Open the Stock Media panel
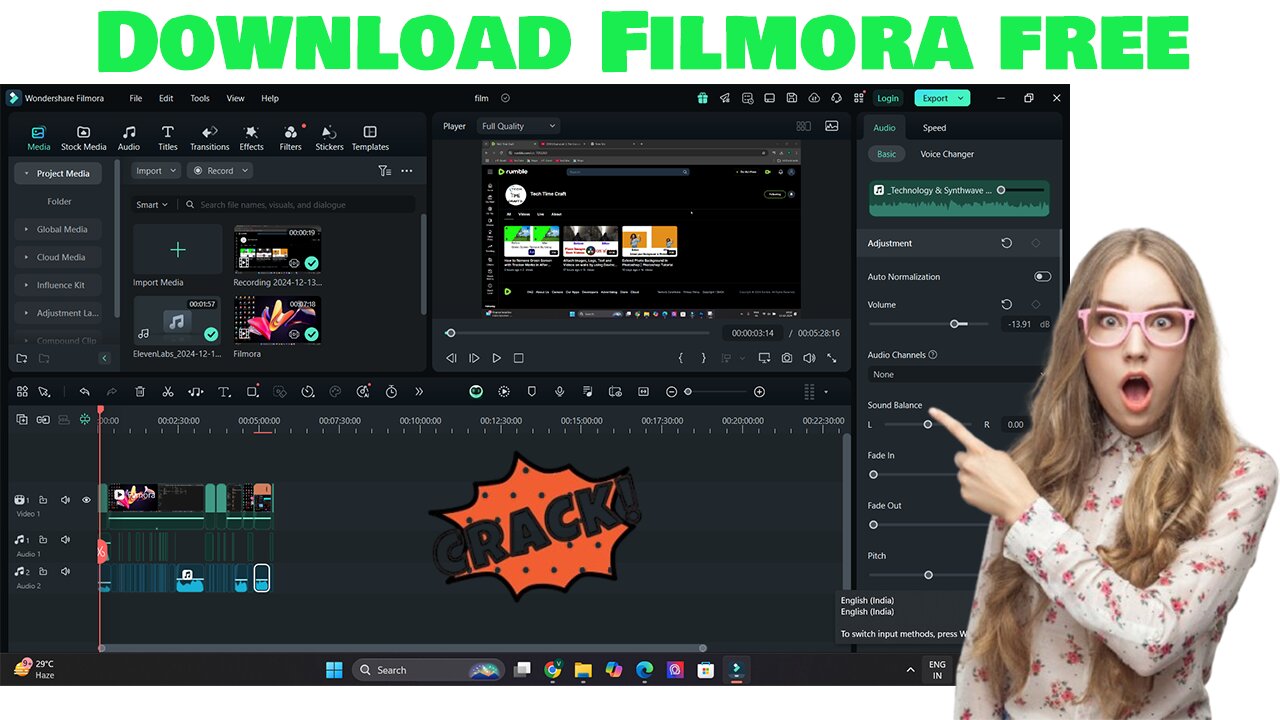This screenshot has height=720, width=1280. pyautogui.click(x=83, y=138)
